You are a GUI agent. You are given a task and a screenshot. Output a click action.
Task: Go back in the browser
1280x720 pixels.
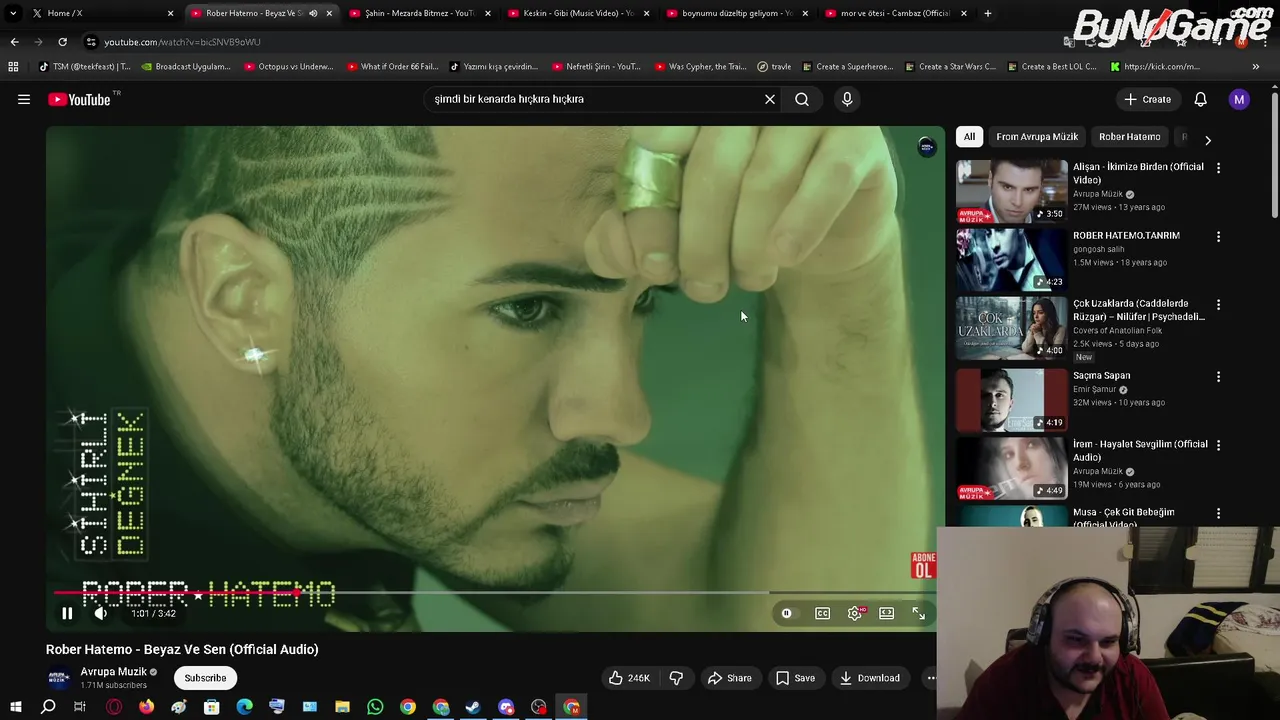point(14,42)
